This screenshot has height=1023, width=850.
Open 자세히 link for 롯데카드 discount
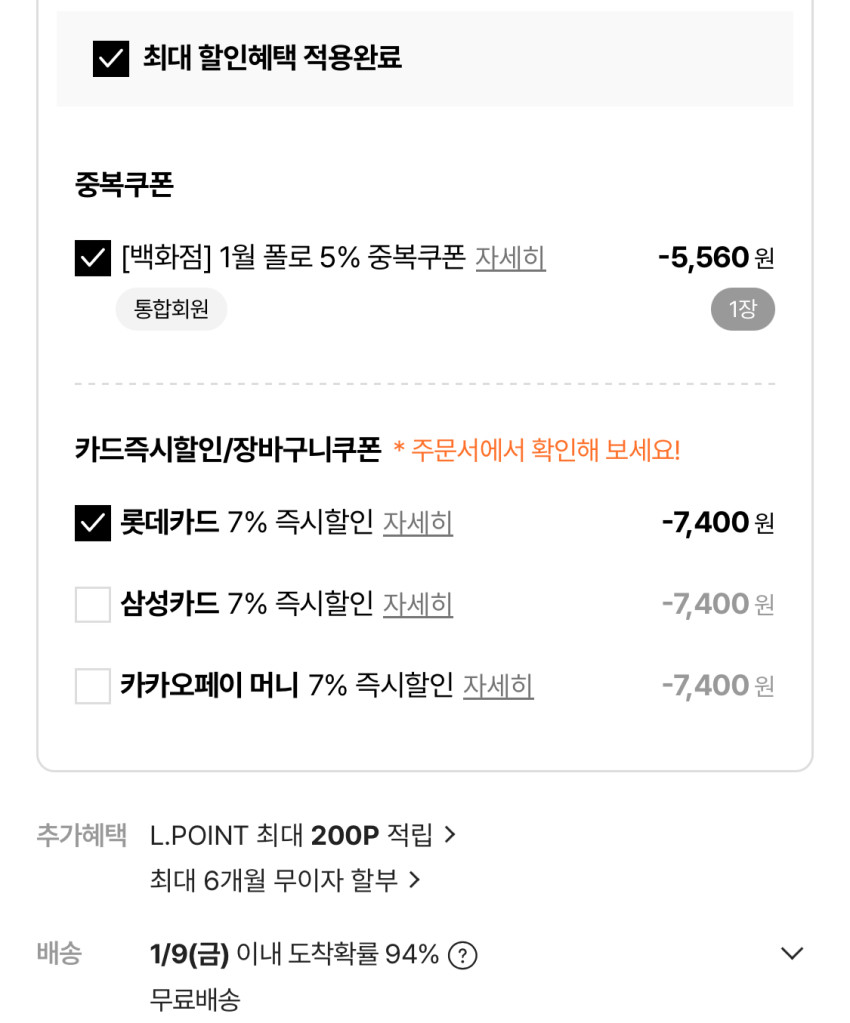[418, 522]
